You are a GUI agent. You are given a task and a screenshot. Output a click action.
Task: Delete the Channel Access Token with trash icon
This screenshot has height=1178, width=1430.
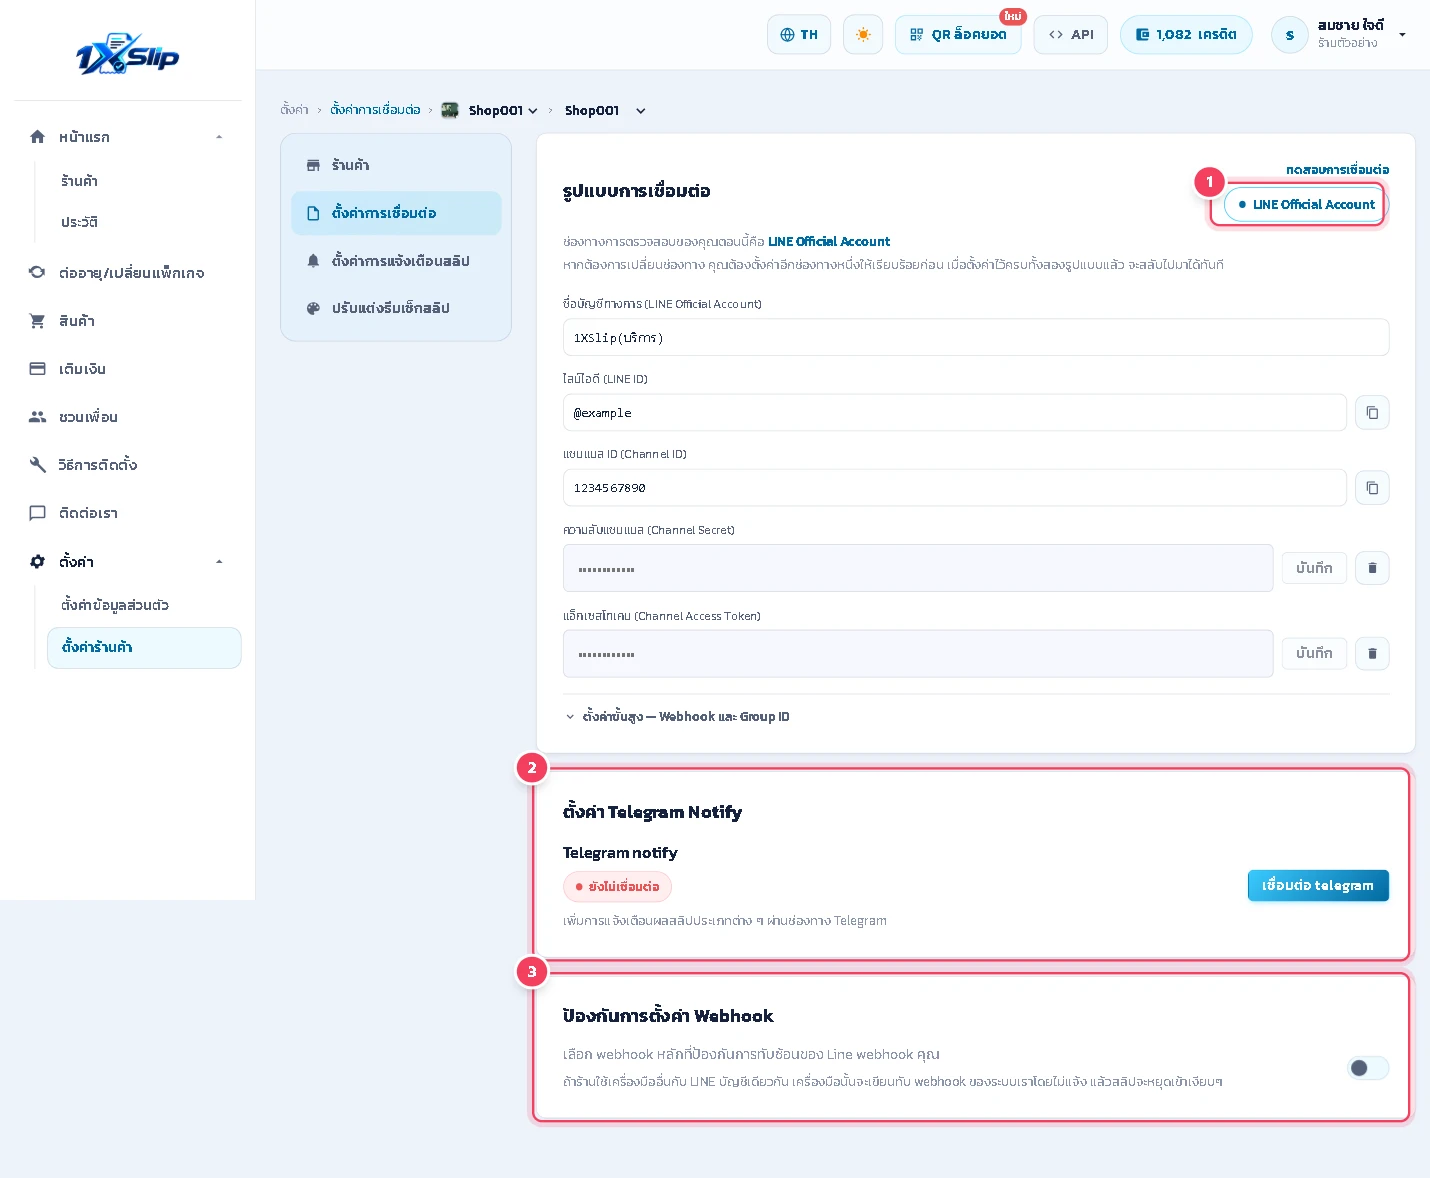[x=1372, y=653]
